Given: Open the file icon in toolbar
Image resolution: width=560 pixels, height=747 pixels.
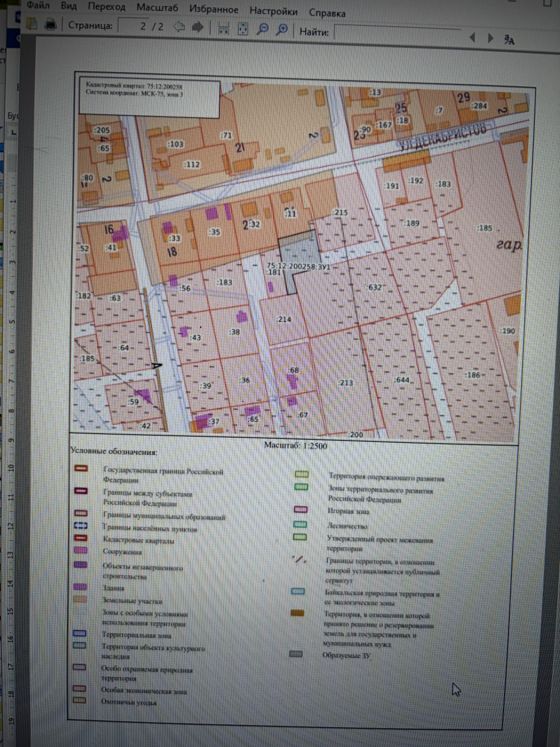Looking at the screenshot, I should click(x=32, y=24).
